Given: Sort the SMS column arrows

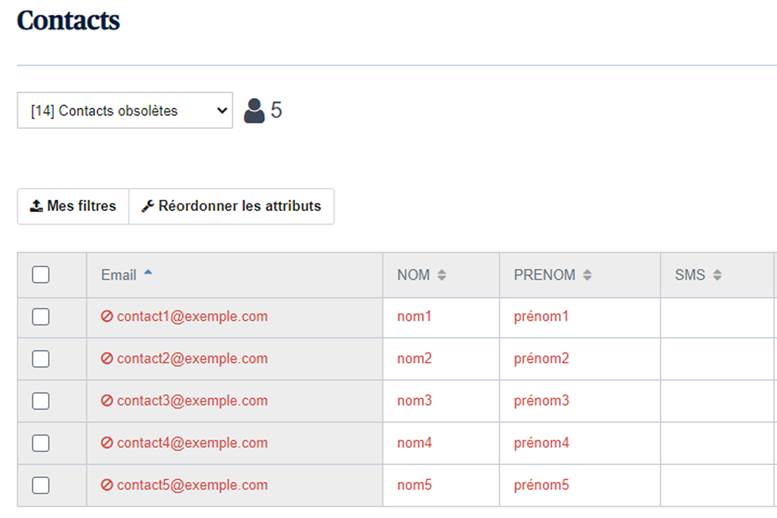Looking at the screenshot, I should pos(717,275).
